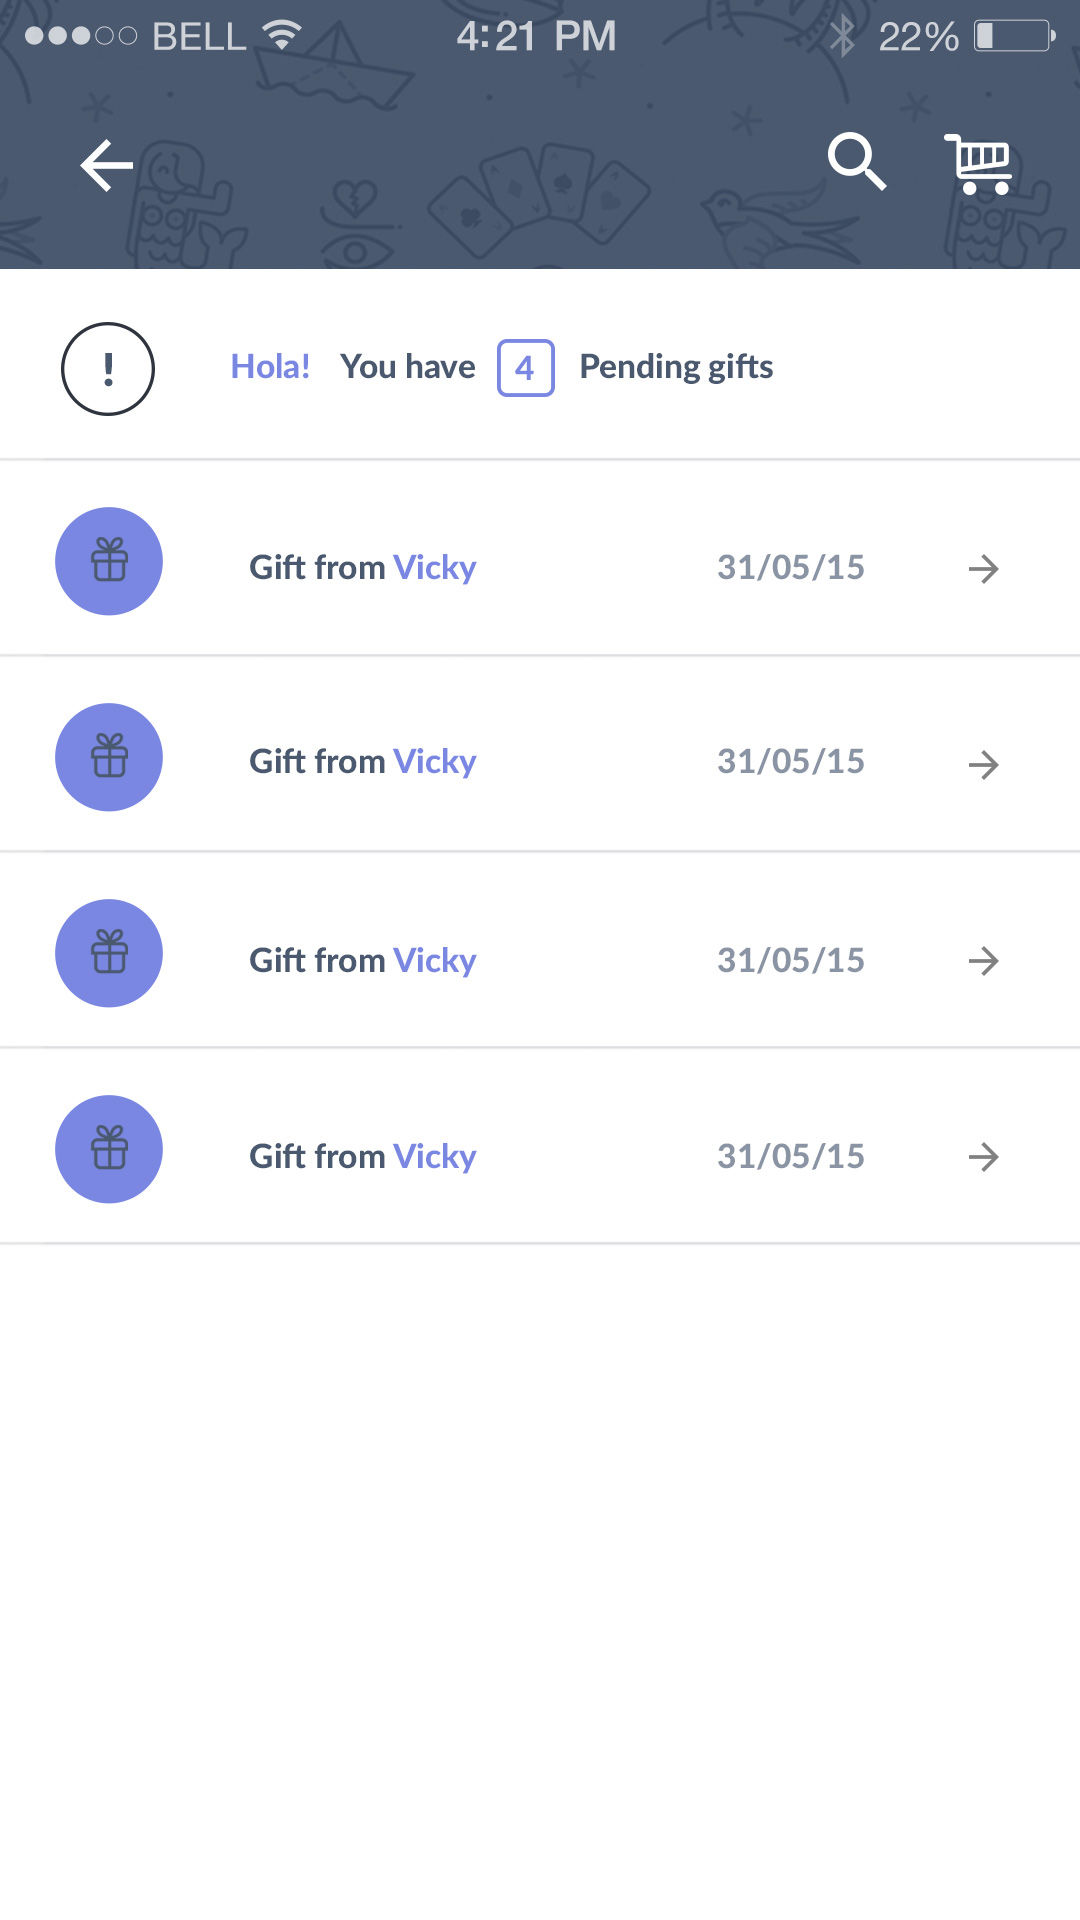The width and height of the screenshot is (1080, 1920).
Task: Tap the second gift box icon
Action: click(109, 757)
